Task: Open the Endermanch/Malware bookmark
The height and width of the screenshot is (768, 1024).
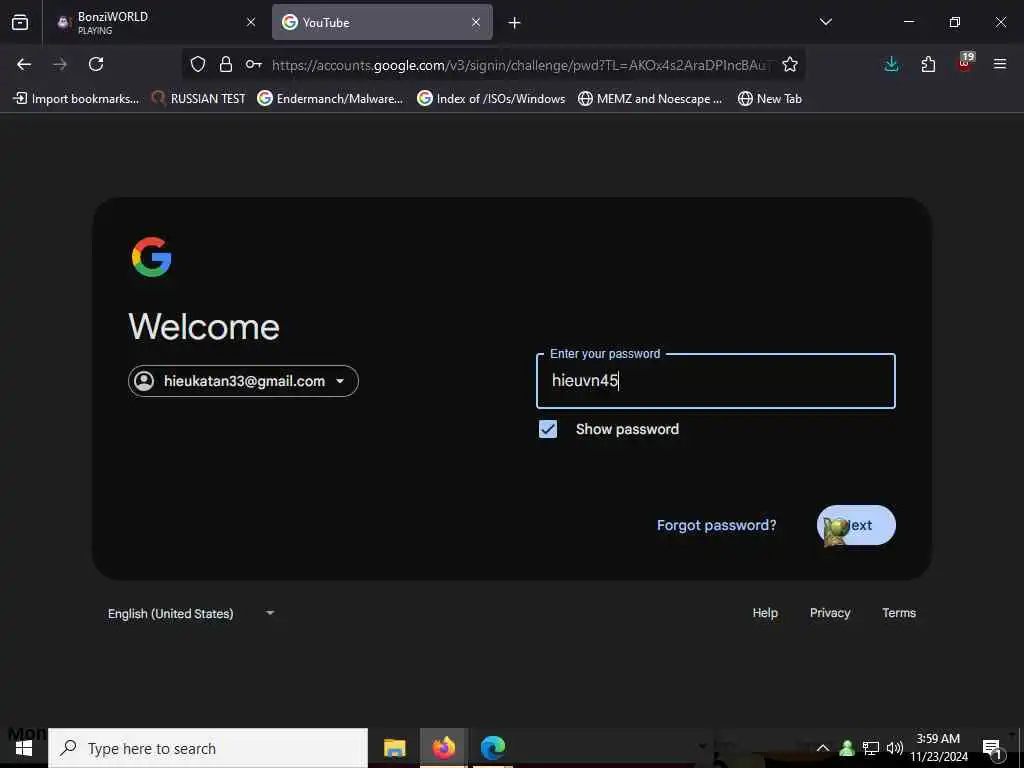Action: [x=330, y=99]
